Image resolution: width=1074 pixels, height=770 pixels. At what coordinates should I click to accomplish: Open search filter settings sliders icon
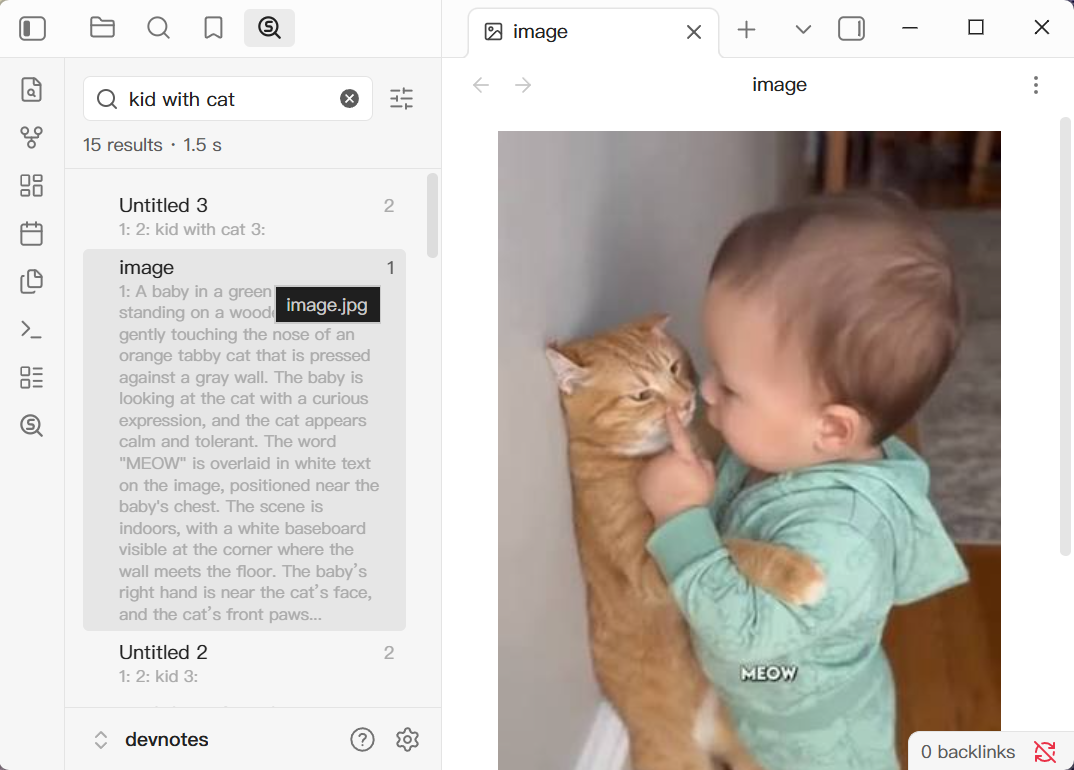[x=401, y=99]
